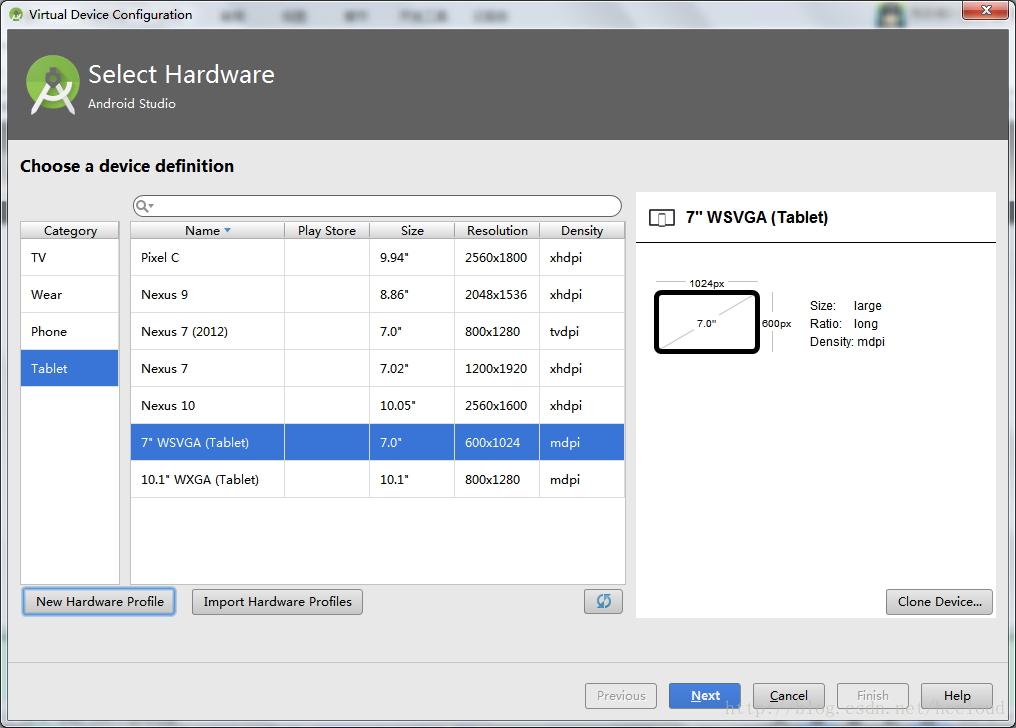Select the Nexus 7 (2012) device row
This screenshot has width=1016, height=728.
[x=377, y=332]
